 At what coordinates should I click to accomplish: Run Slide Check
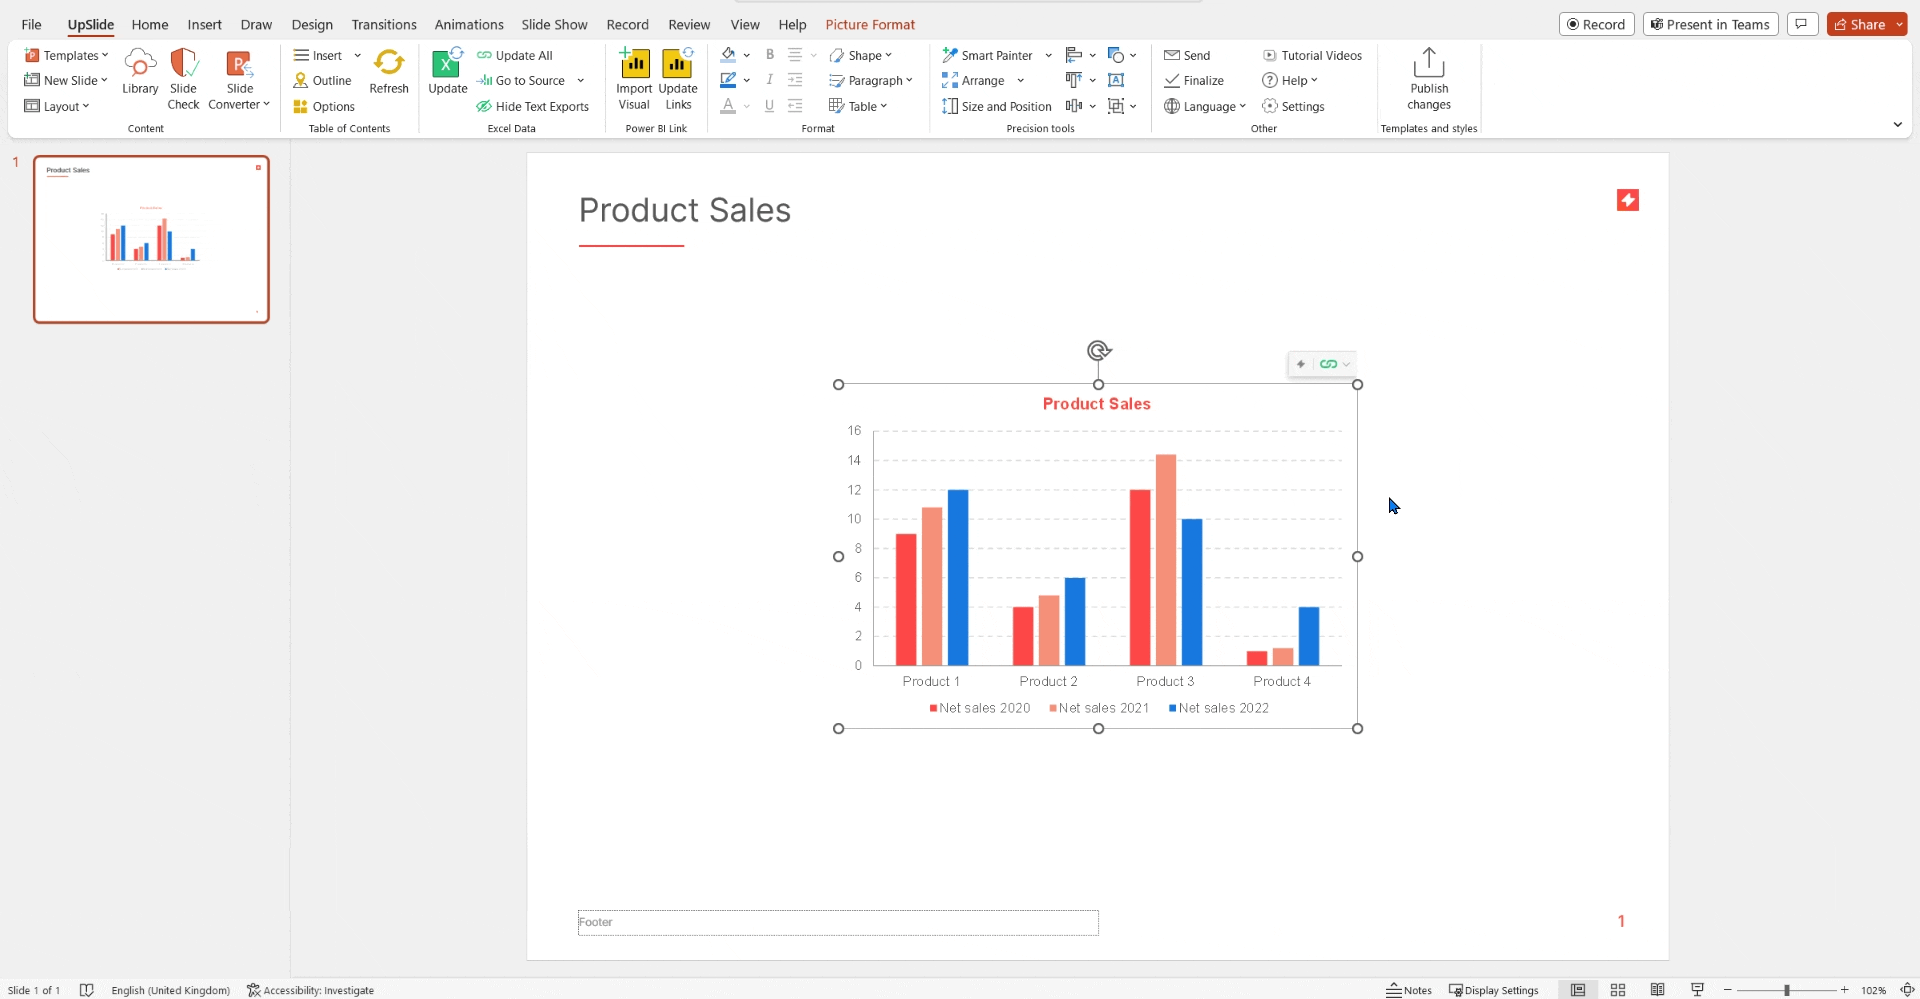(182, 78)
